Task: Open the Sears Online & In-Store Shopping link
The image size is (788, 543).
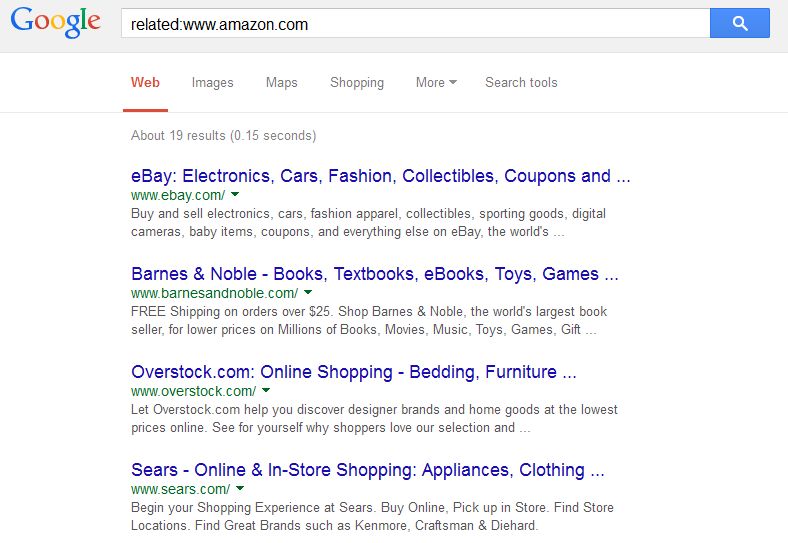Action: point(367,470)
